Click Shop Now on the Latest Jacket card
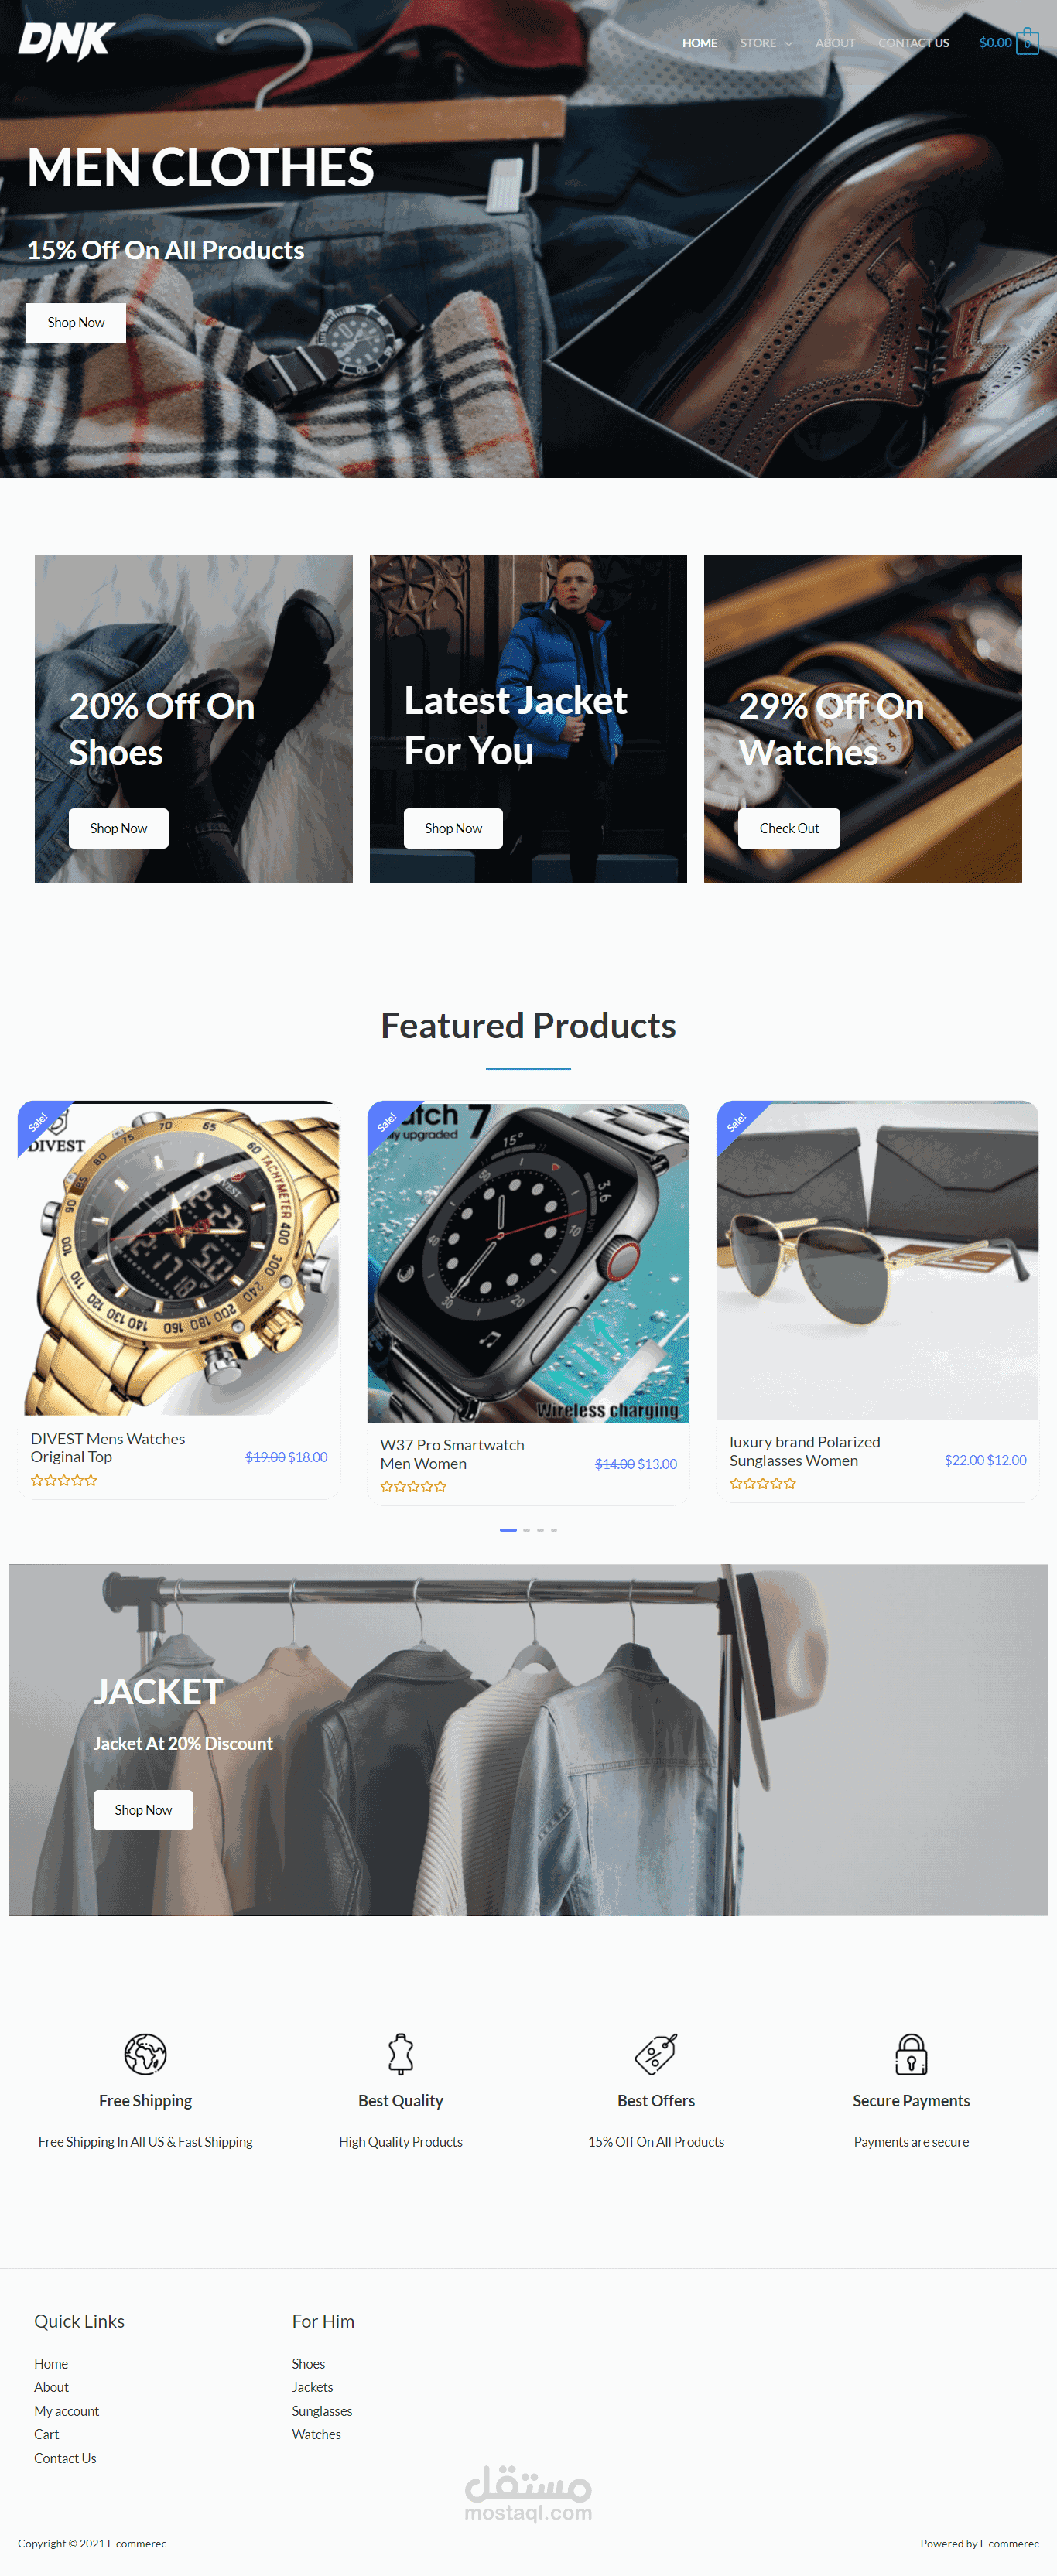Viewport: 1057px width, 2576px height. 453,828
